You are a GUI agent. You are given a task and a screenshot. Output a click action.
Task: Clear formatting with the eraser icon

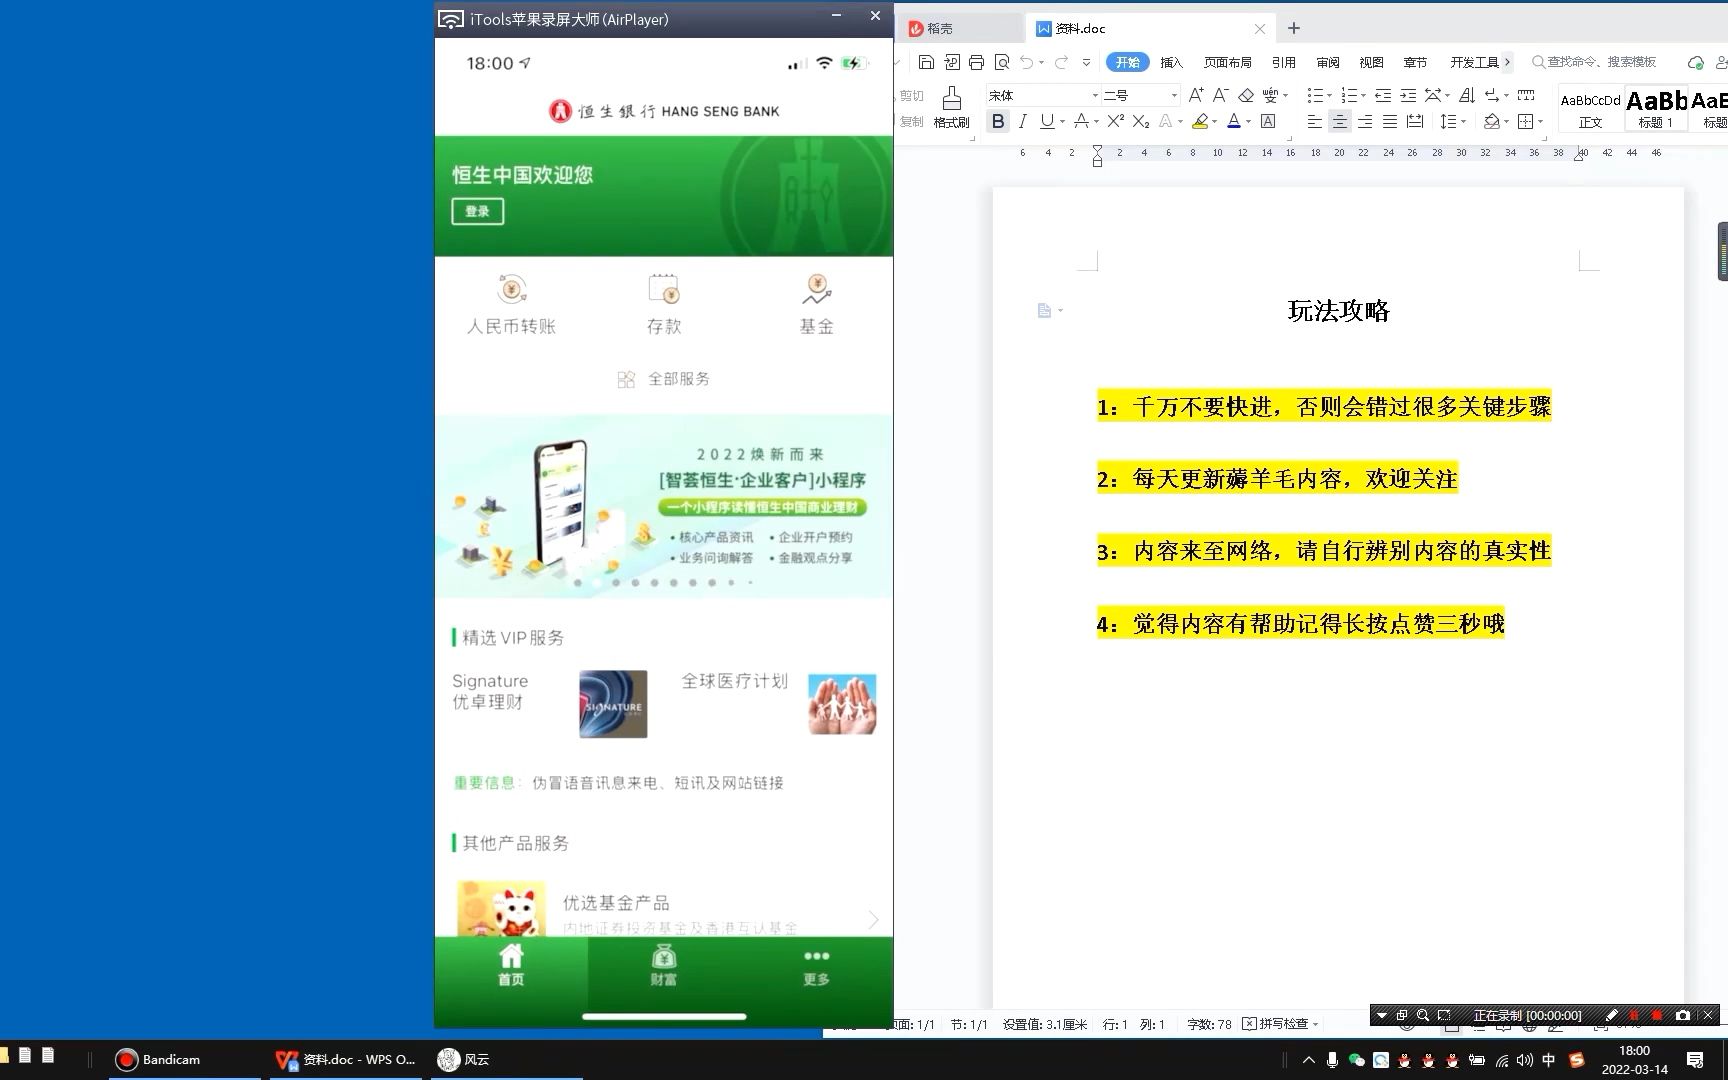[x=1246, y=95]
